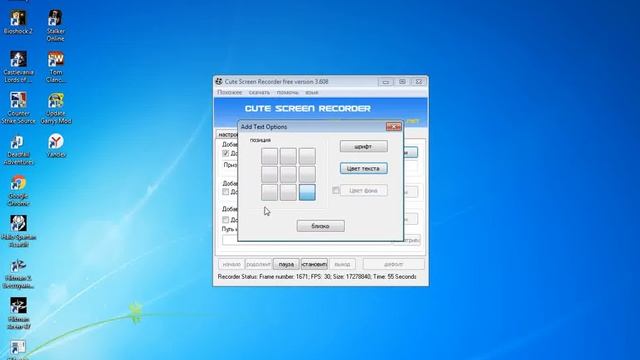Click the дефолт default button
The width and height of the screenshot is (640, 360).
point(393,264)
